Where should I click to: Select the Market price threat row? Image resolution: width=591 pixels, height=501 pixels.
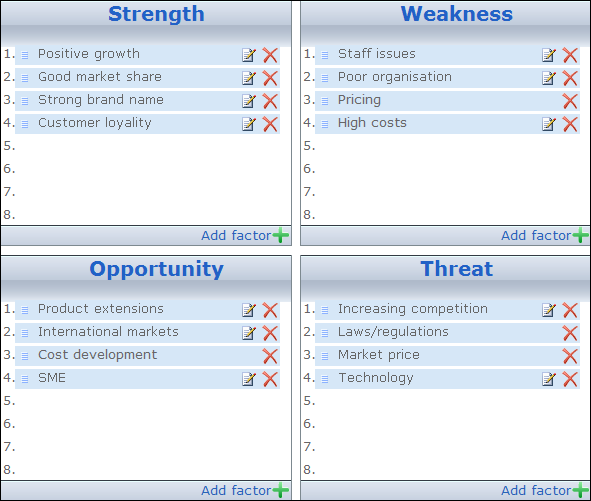pos(447,356)
